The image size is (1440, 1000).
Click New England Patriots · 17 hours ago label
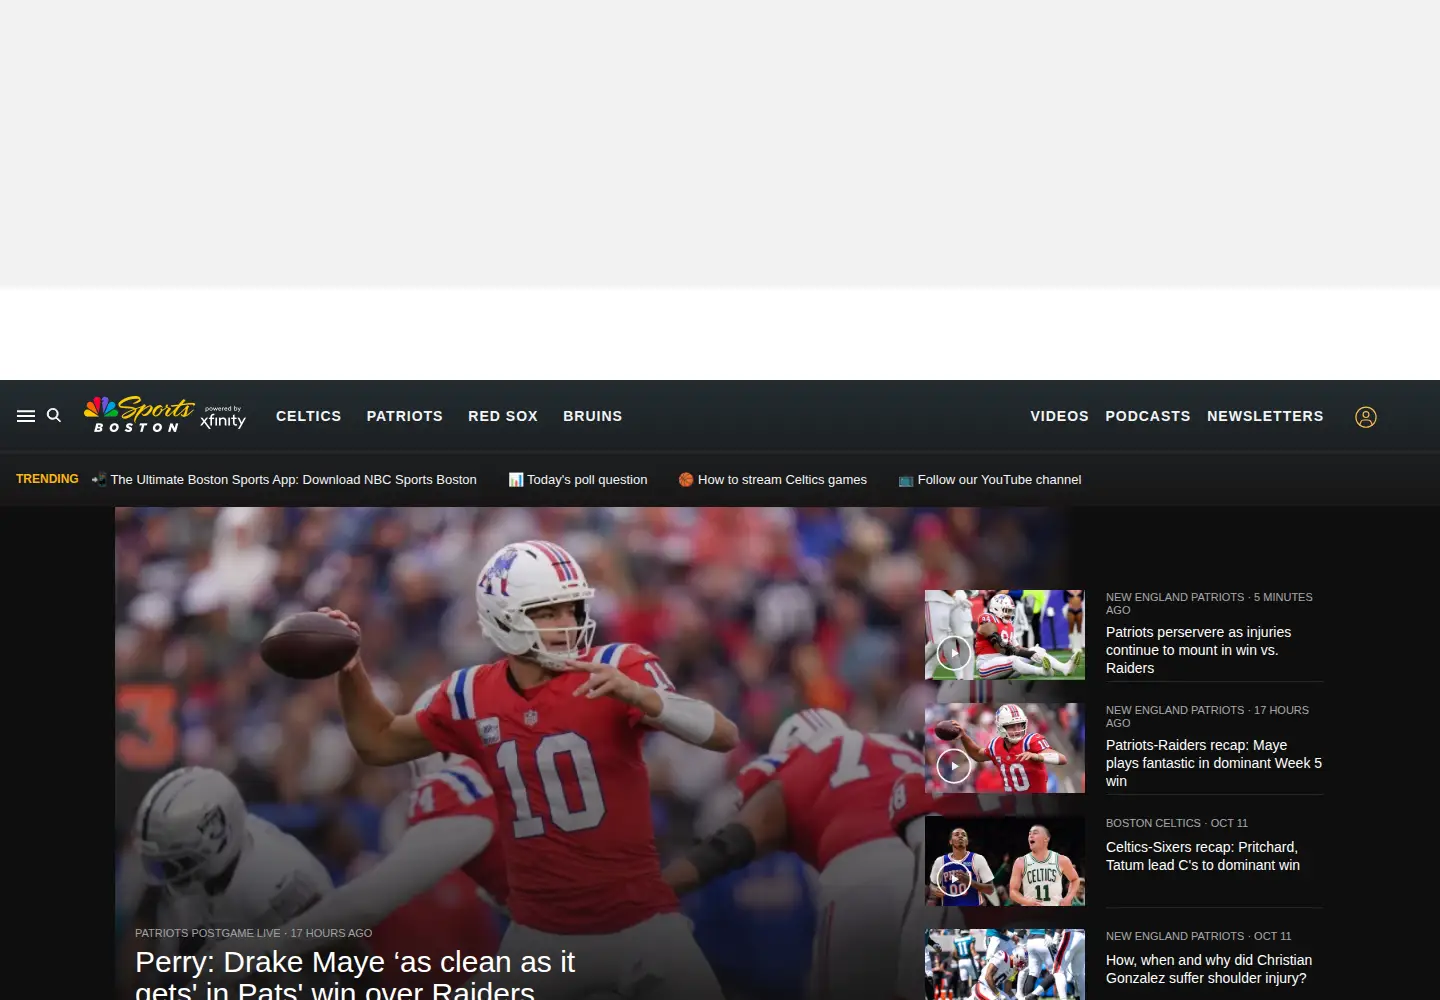[1207, 716]
